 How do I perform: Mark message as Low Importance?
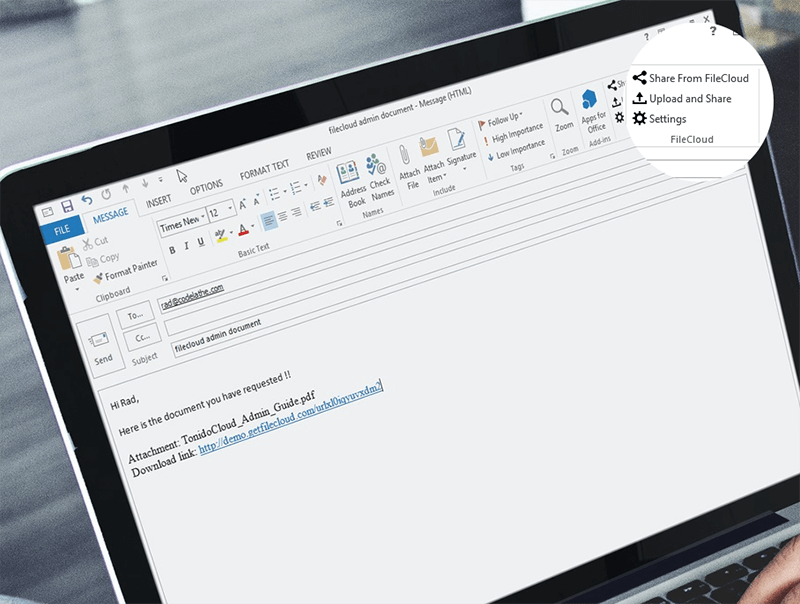pos(516,150)
